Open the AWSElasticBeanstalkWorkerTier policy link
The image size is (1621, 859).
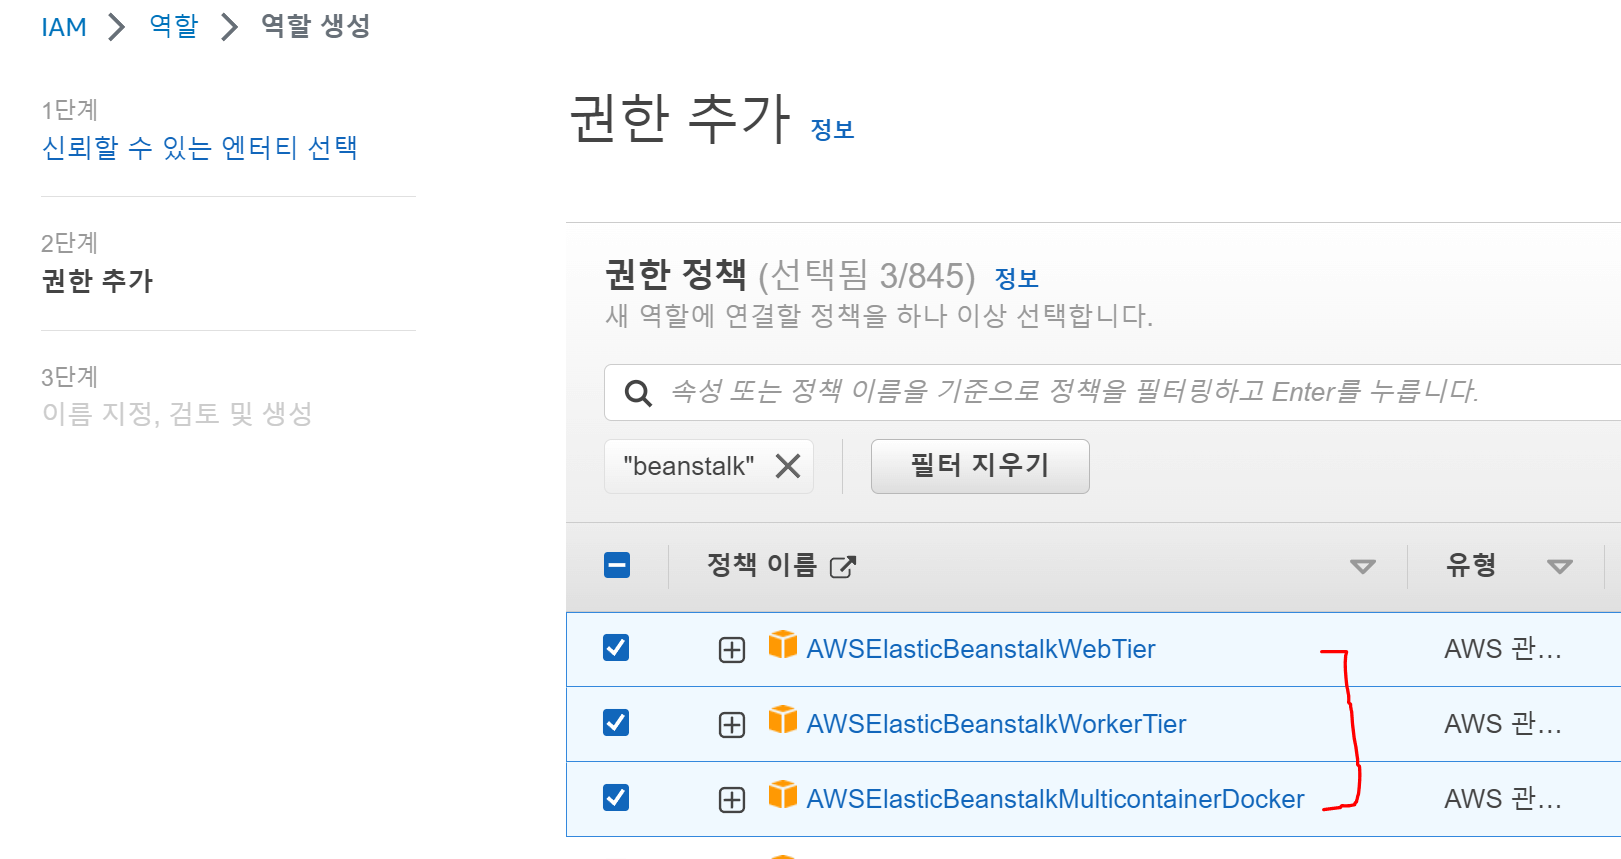click(996, 724)
